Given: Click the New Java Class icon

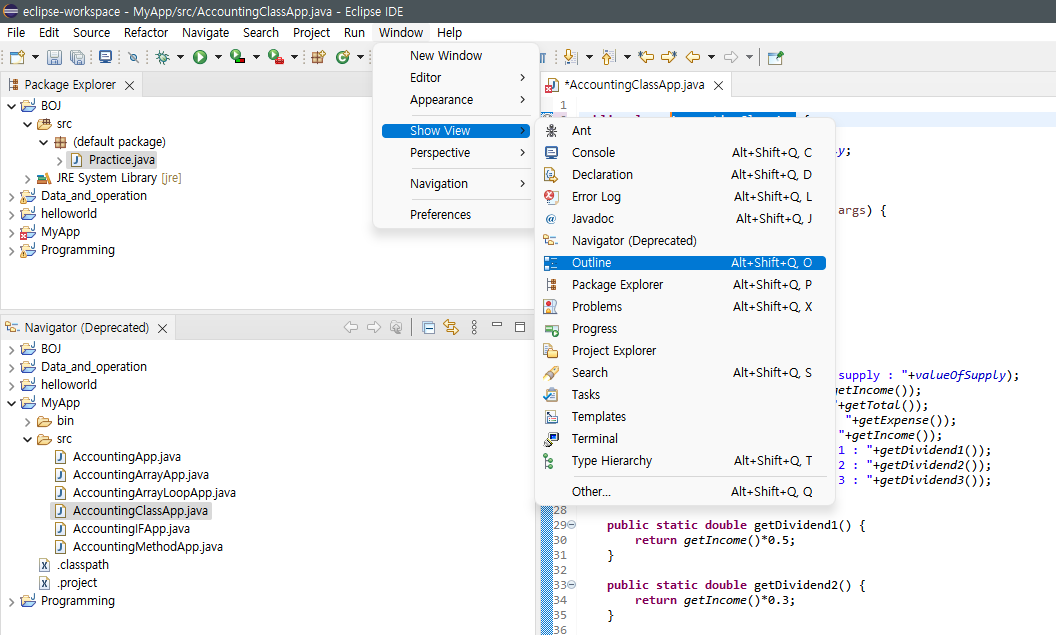Looking at the screenshot, I should (x=343, y=57).
